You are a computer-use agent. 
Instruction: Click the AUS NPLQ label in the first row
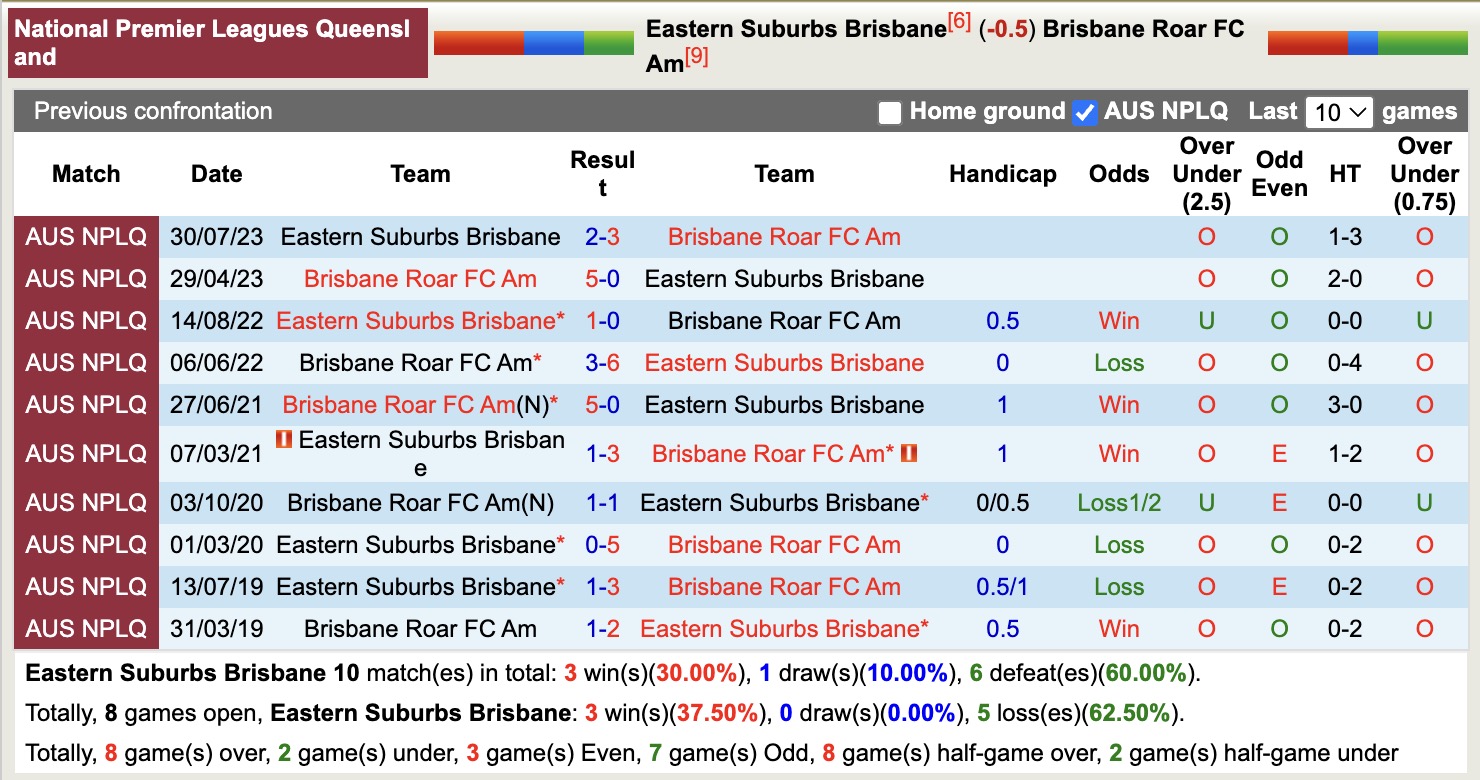coord(86,237)
